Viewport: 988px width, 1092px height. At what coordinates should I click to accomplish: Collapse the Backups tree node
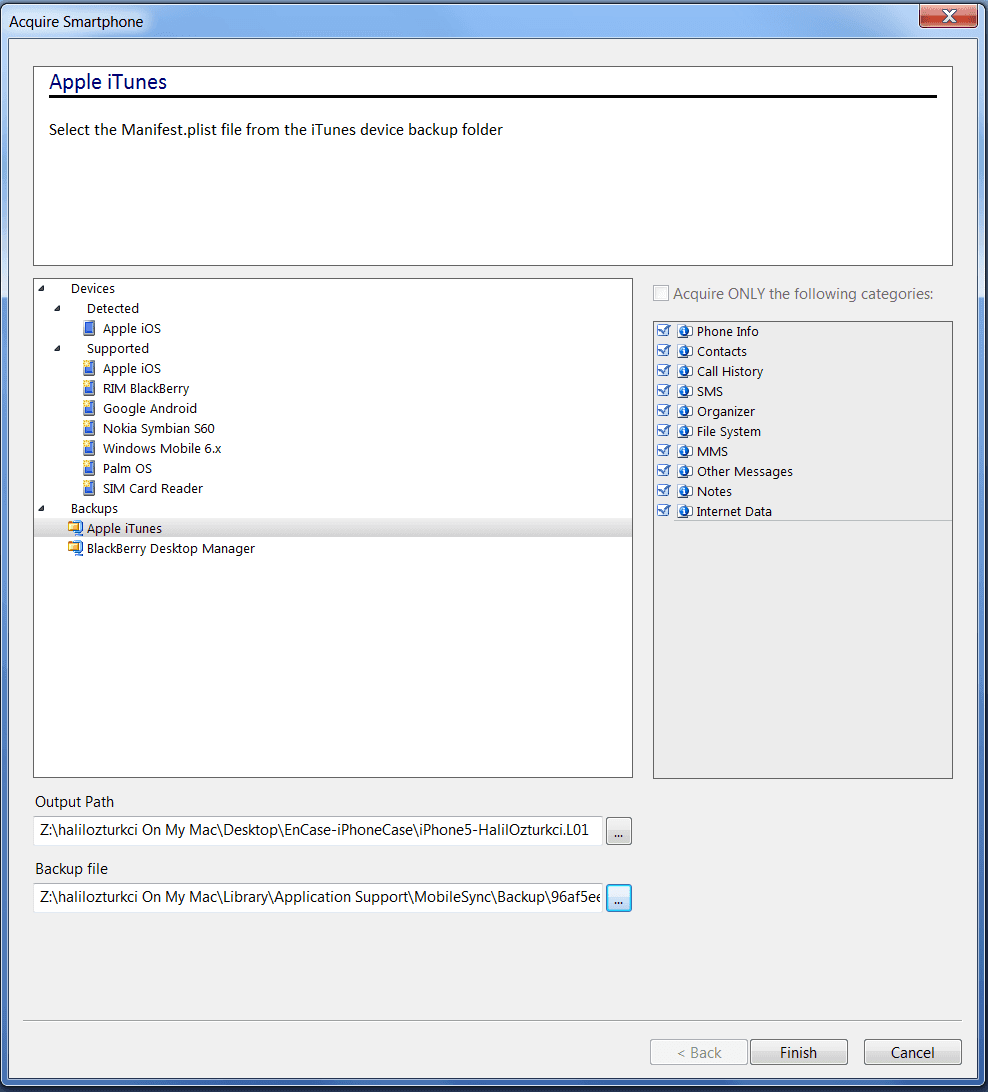[x=42, y=509]
